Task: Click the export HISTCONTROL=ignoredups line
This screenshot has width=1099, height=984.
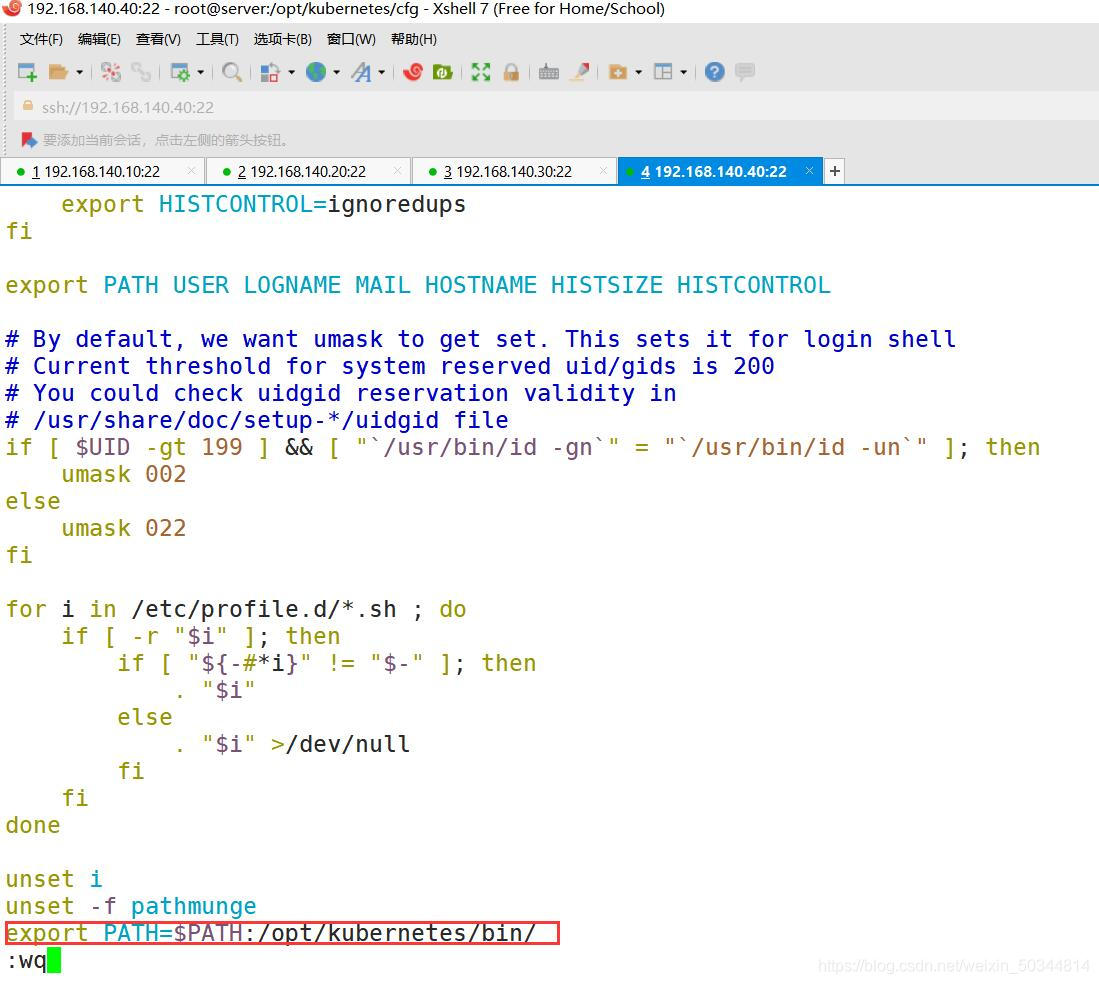Action: click(x=263, y=204)
